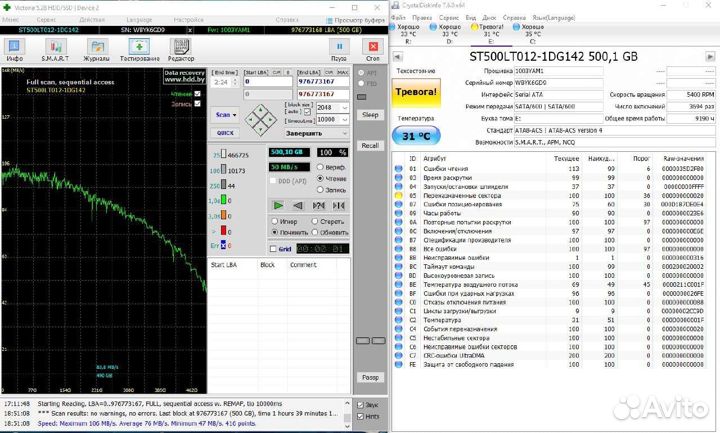Open the Журналы (logs) section
720x433 pixels.
96,50
